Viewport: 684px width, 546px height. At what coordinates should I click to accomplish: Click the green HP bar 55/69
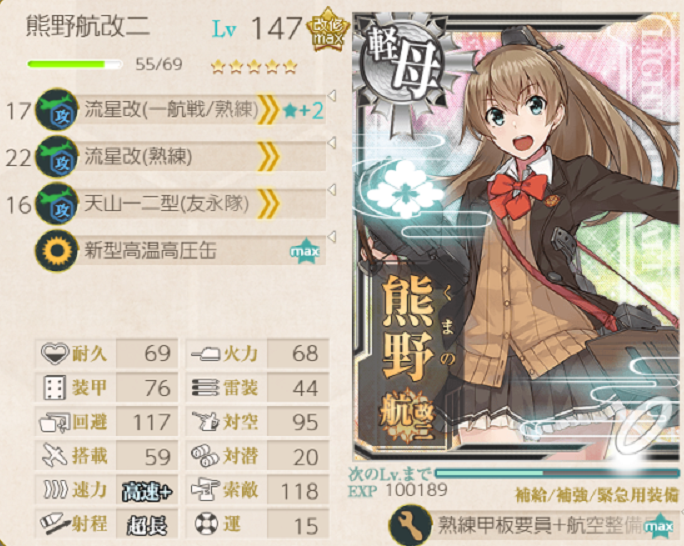click(74, 65)
